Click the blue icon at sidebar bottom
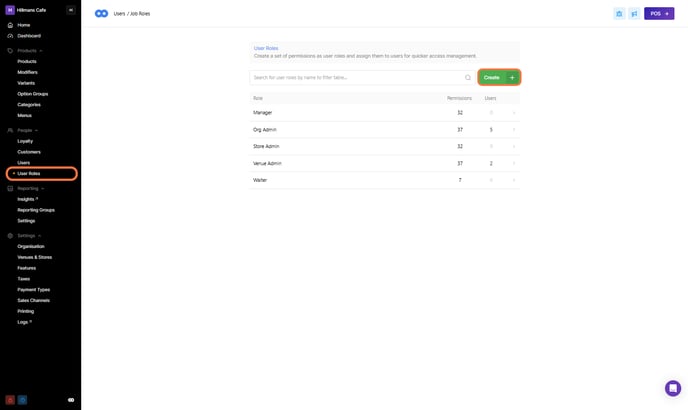This screenshot has height=410, width=688. point(22,400)
